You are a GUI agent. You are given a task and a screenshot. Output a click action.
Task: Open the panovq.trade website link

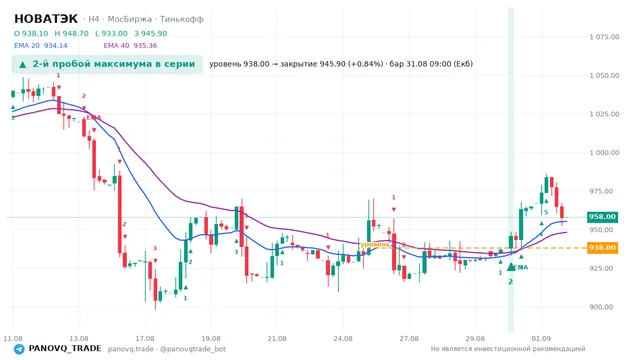pyautogui.click(x=131, y=349)
